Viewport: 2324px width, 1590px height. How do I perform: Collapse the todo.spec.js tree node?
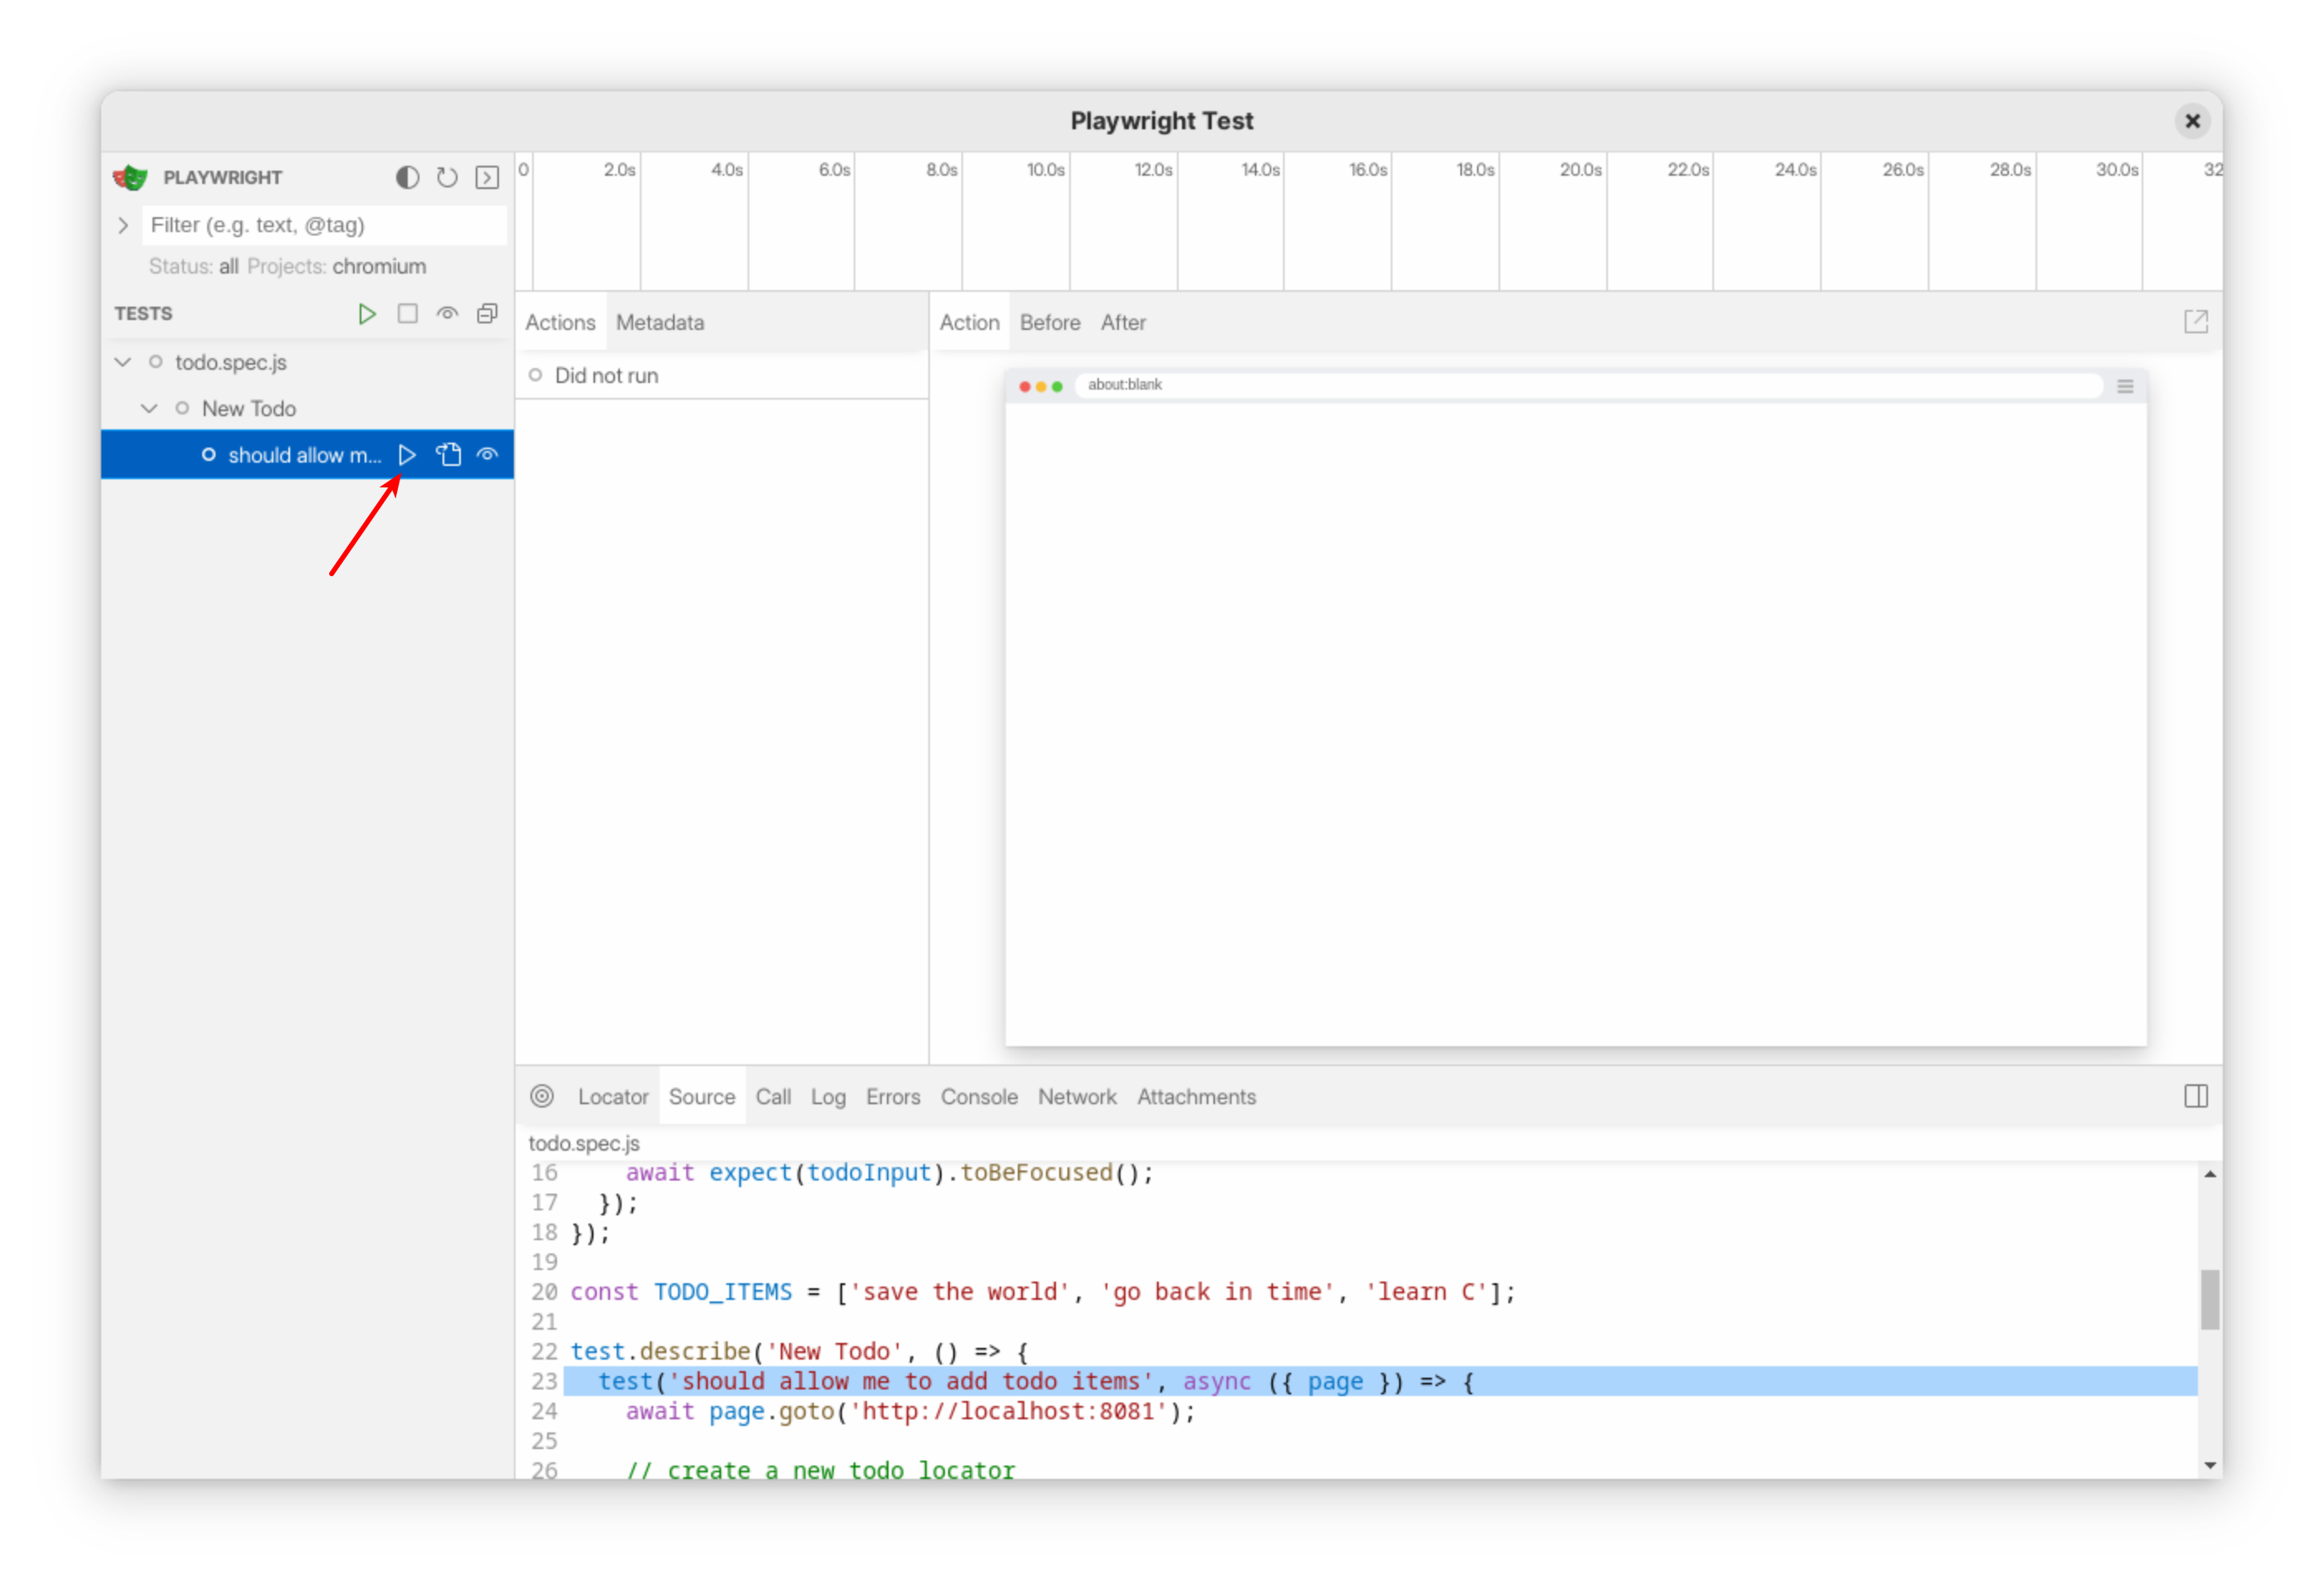point(123,362)
